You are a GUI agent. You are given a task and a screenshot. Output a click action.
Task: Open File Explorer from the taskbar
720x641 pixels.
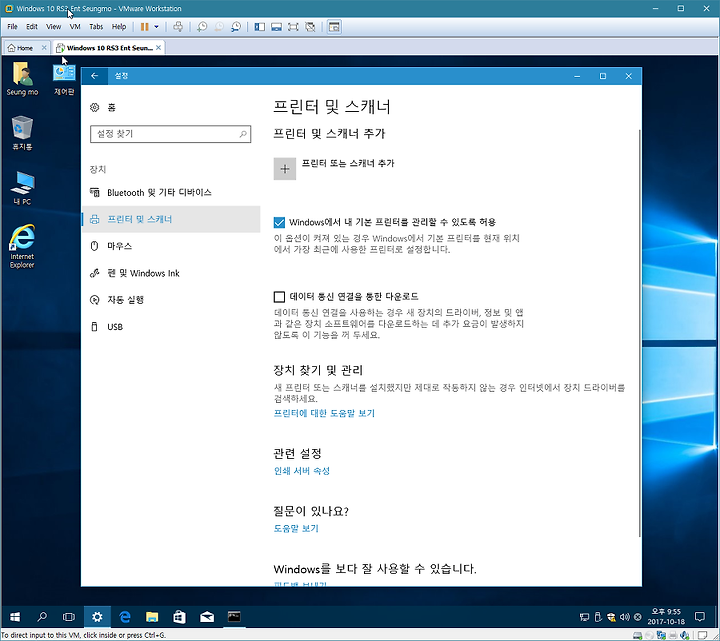point(152,617)
